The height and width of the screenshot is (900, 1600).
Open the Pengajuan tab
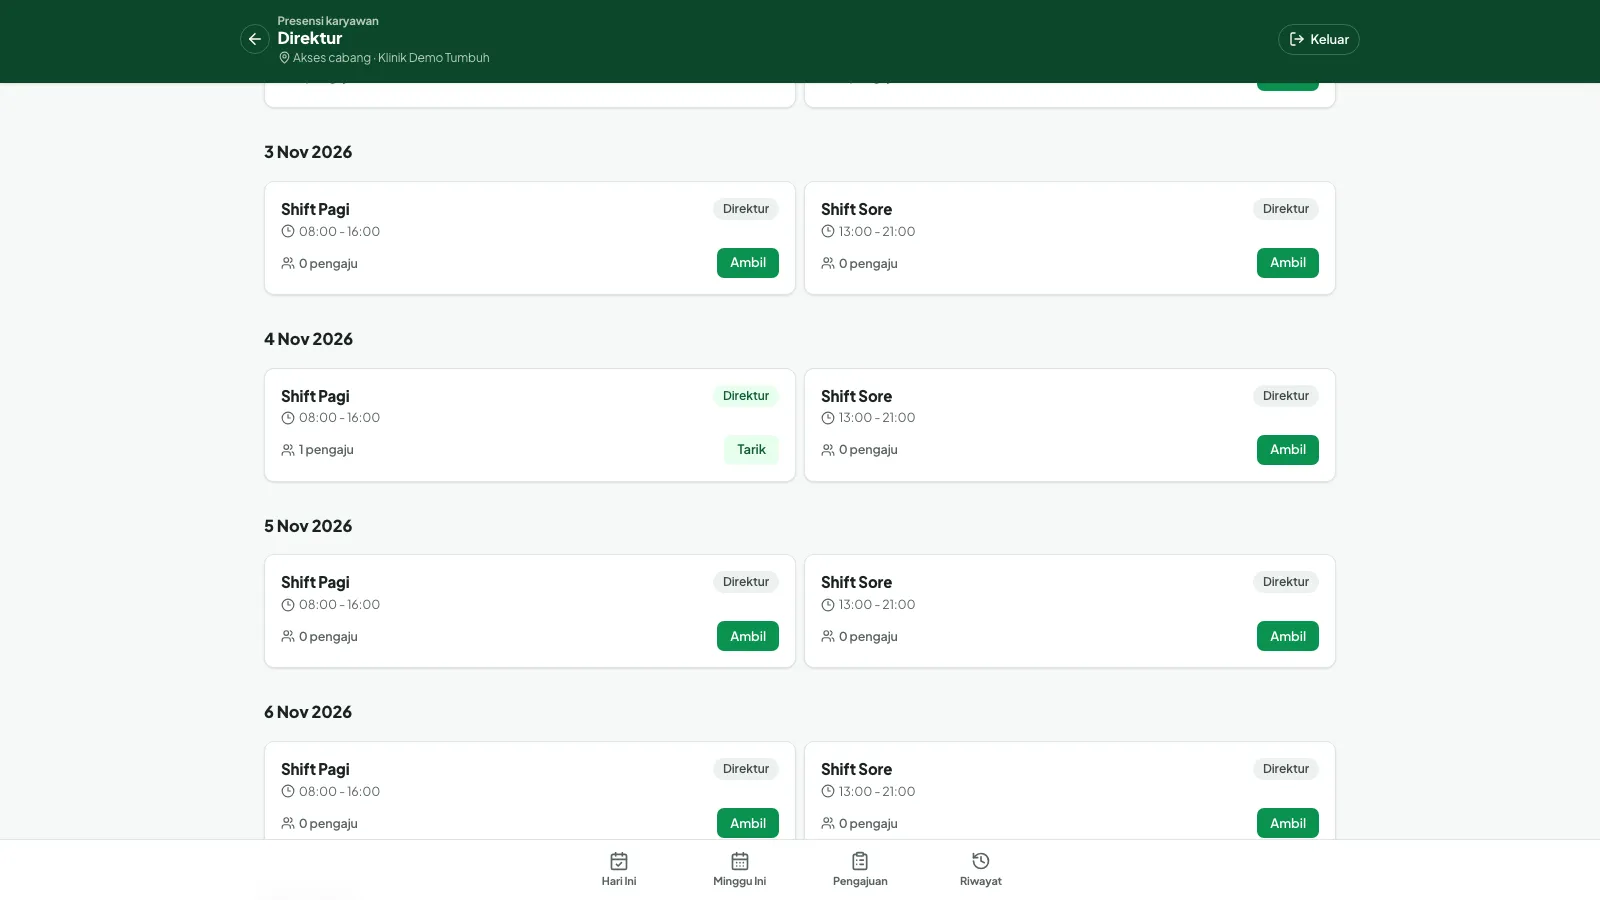[860, 869]
